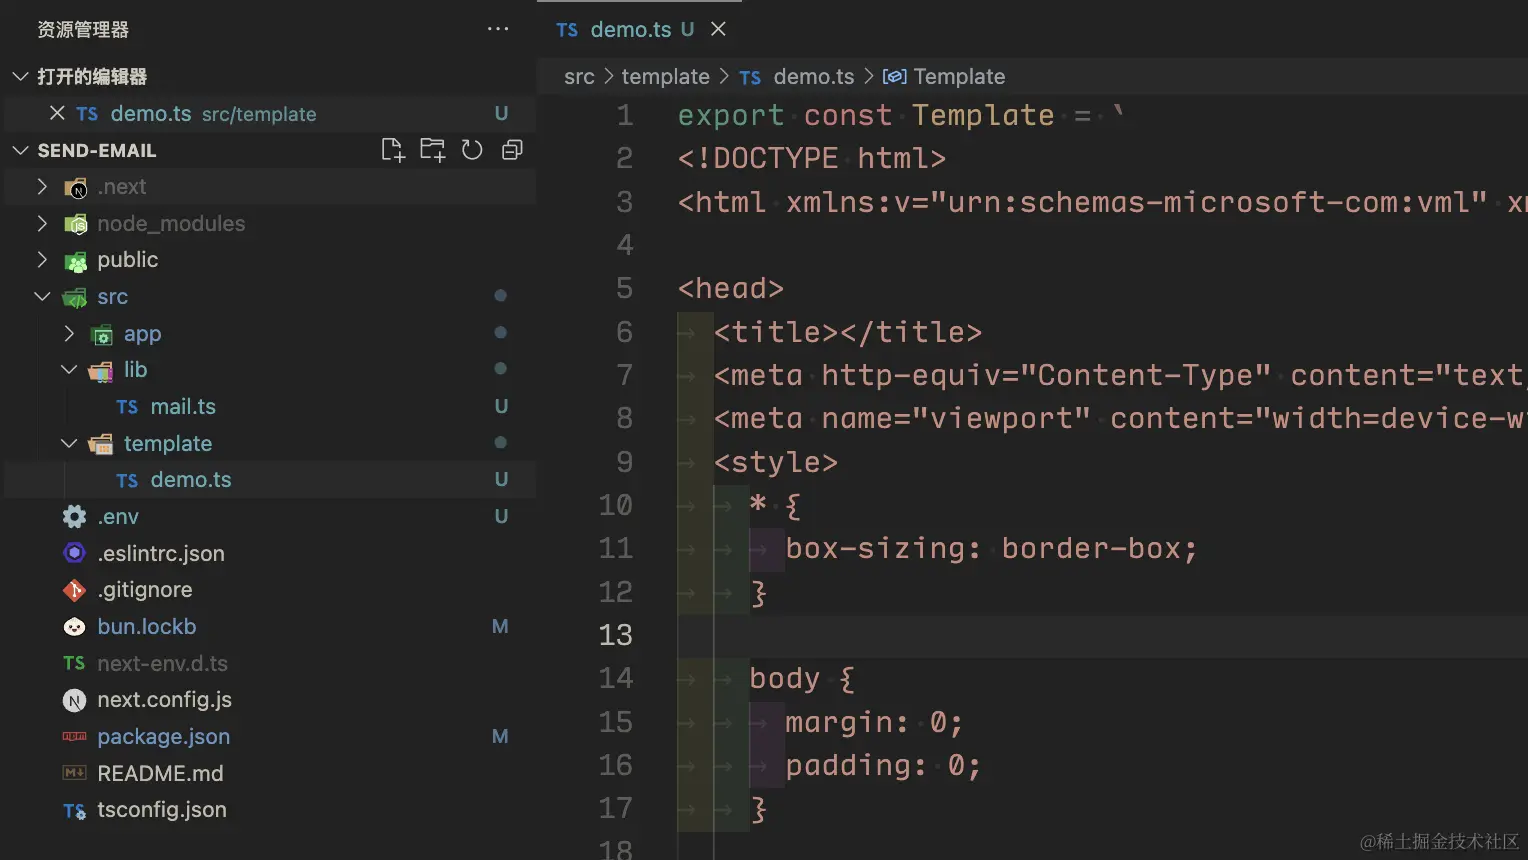Click the TS icon beside tsconfig.json
This screenshot has width=1528, height=860.
tap(74, 810)
